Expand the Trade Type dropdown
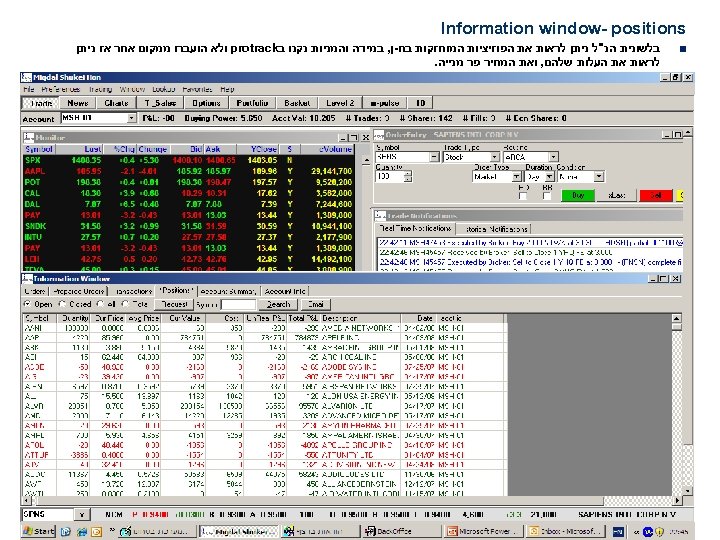This screenshot has height=540, width=720. click(495, 157)
